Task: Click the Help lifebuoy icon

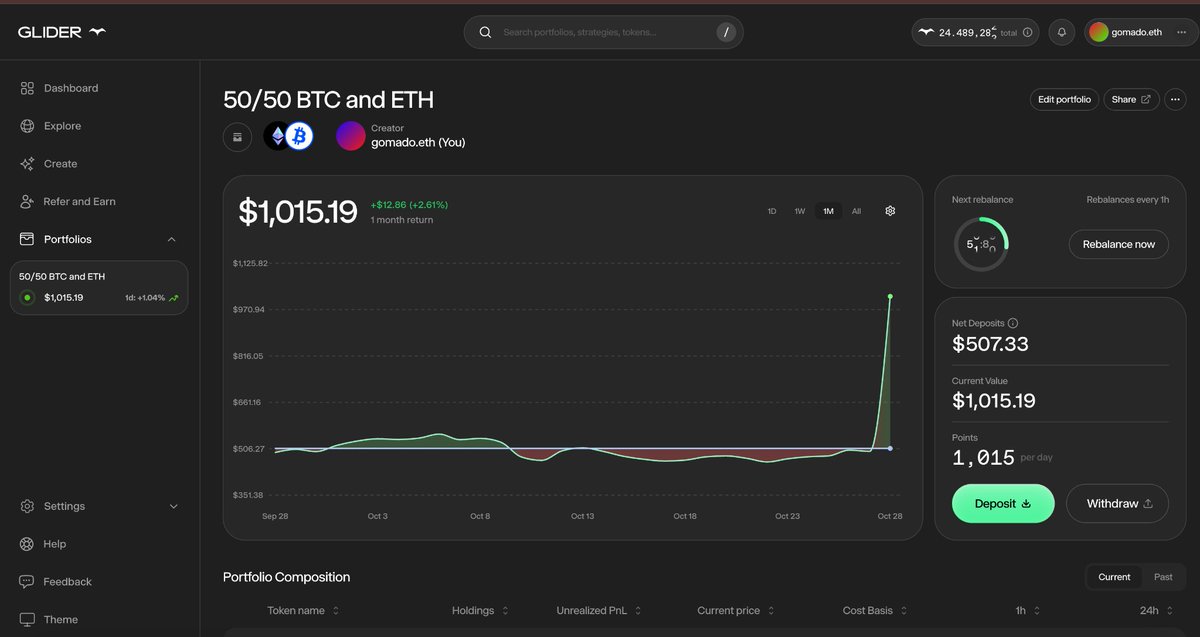Action: [27, 544]
